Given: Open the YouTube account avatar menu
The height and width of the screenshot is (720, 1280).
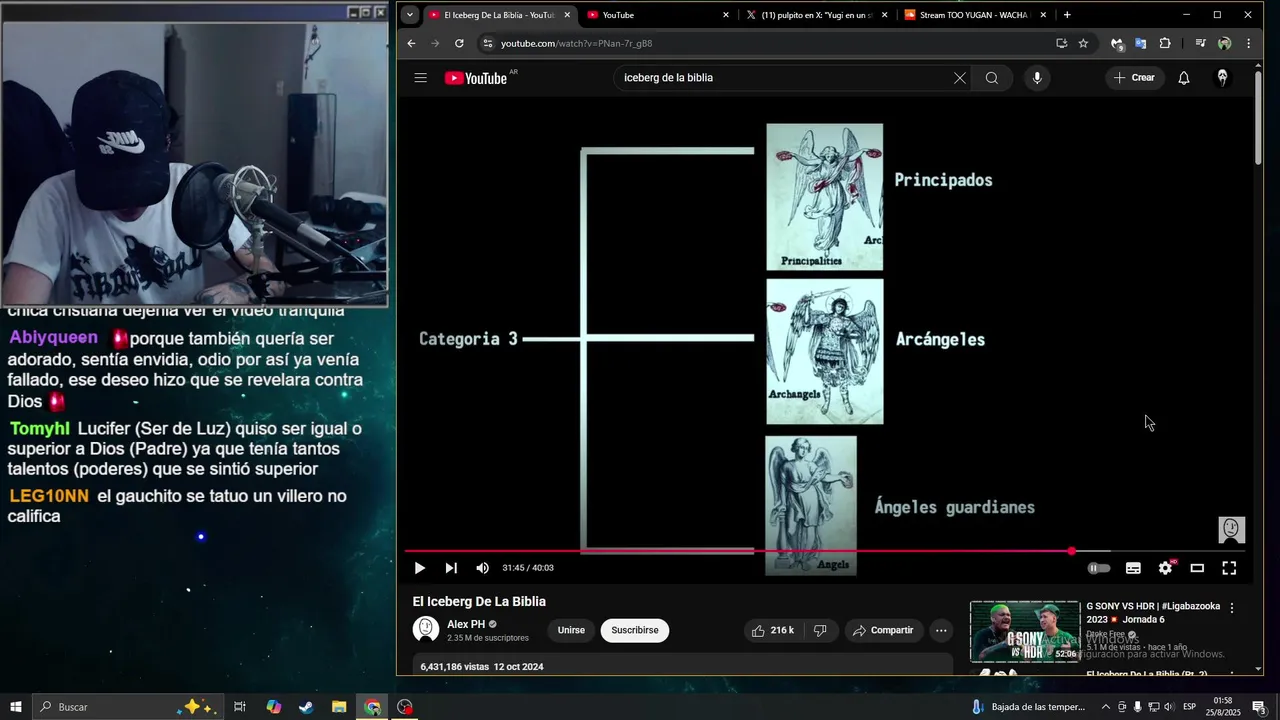Looking at the screenshot, I should (1222, 78).
